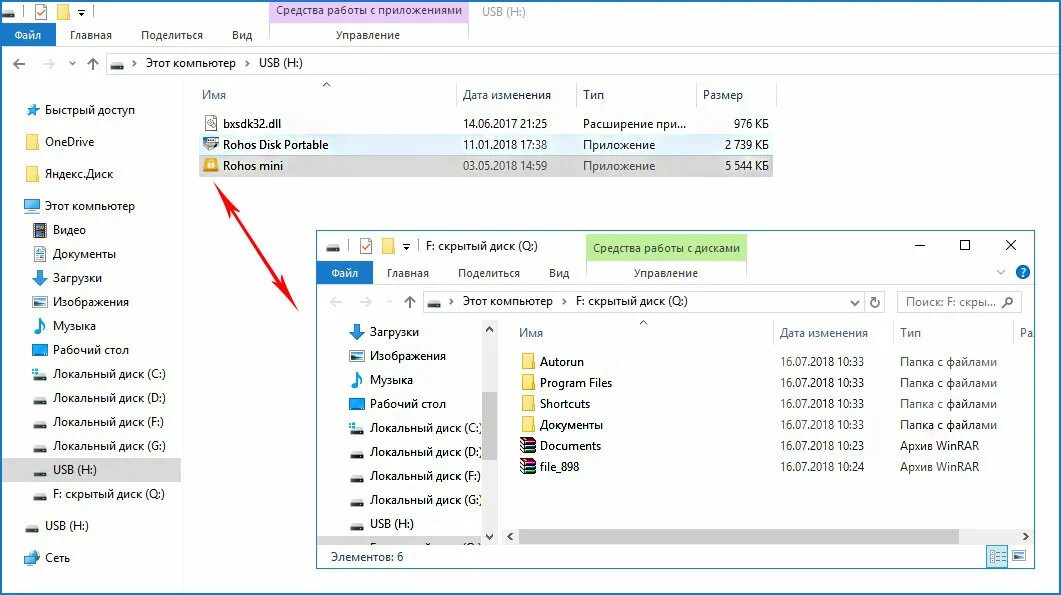Select file_898 WinRAR archive

(x=559, y=466)
